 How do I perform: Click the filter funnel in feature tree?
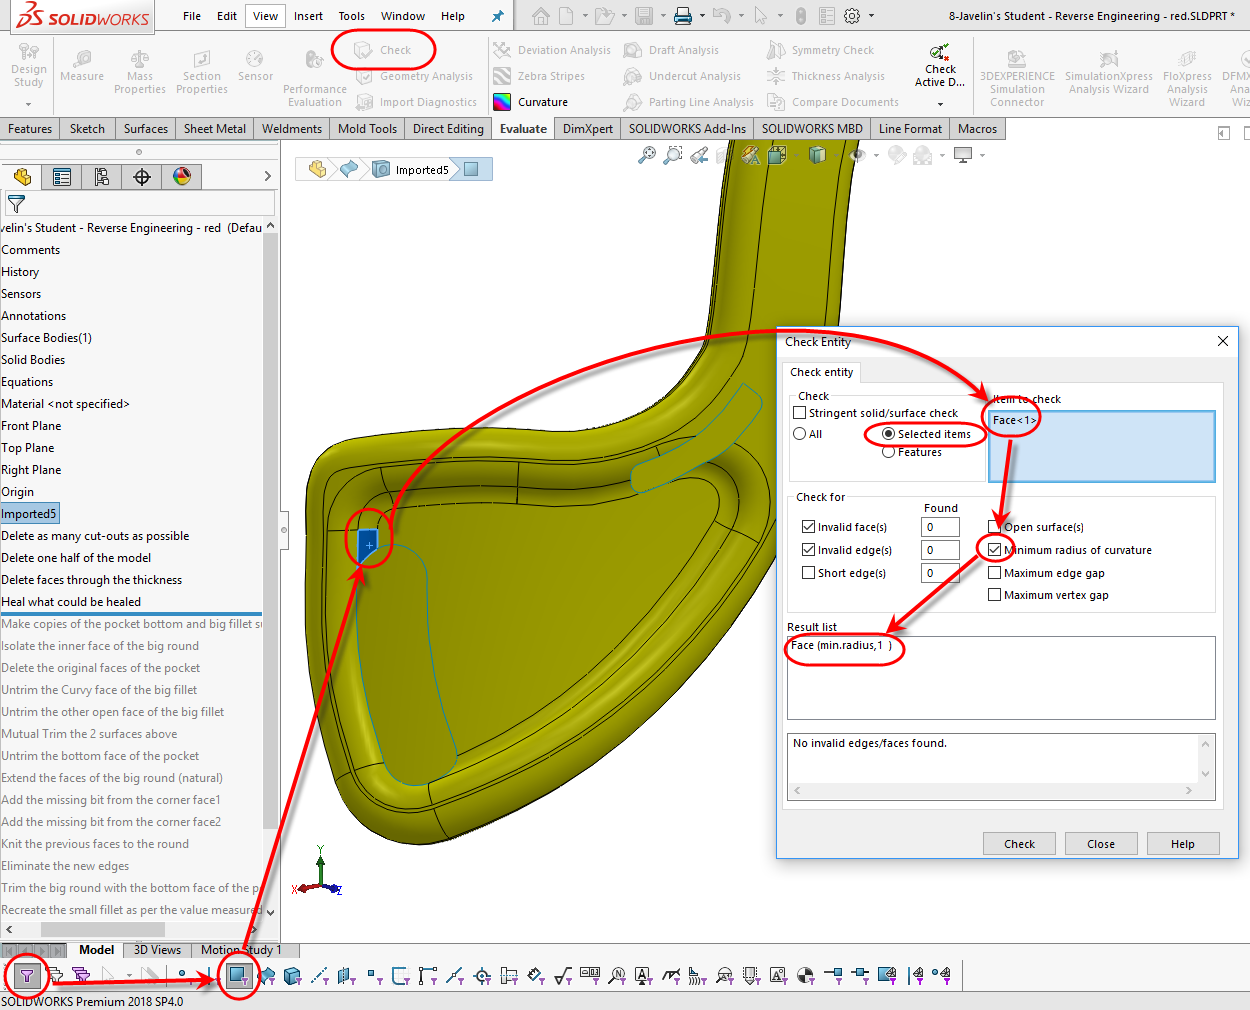(16, 203)
